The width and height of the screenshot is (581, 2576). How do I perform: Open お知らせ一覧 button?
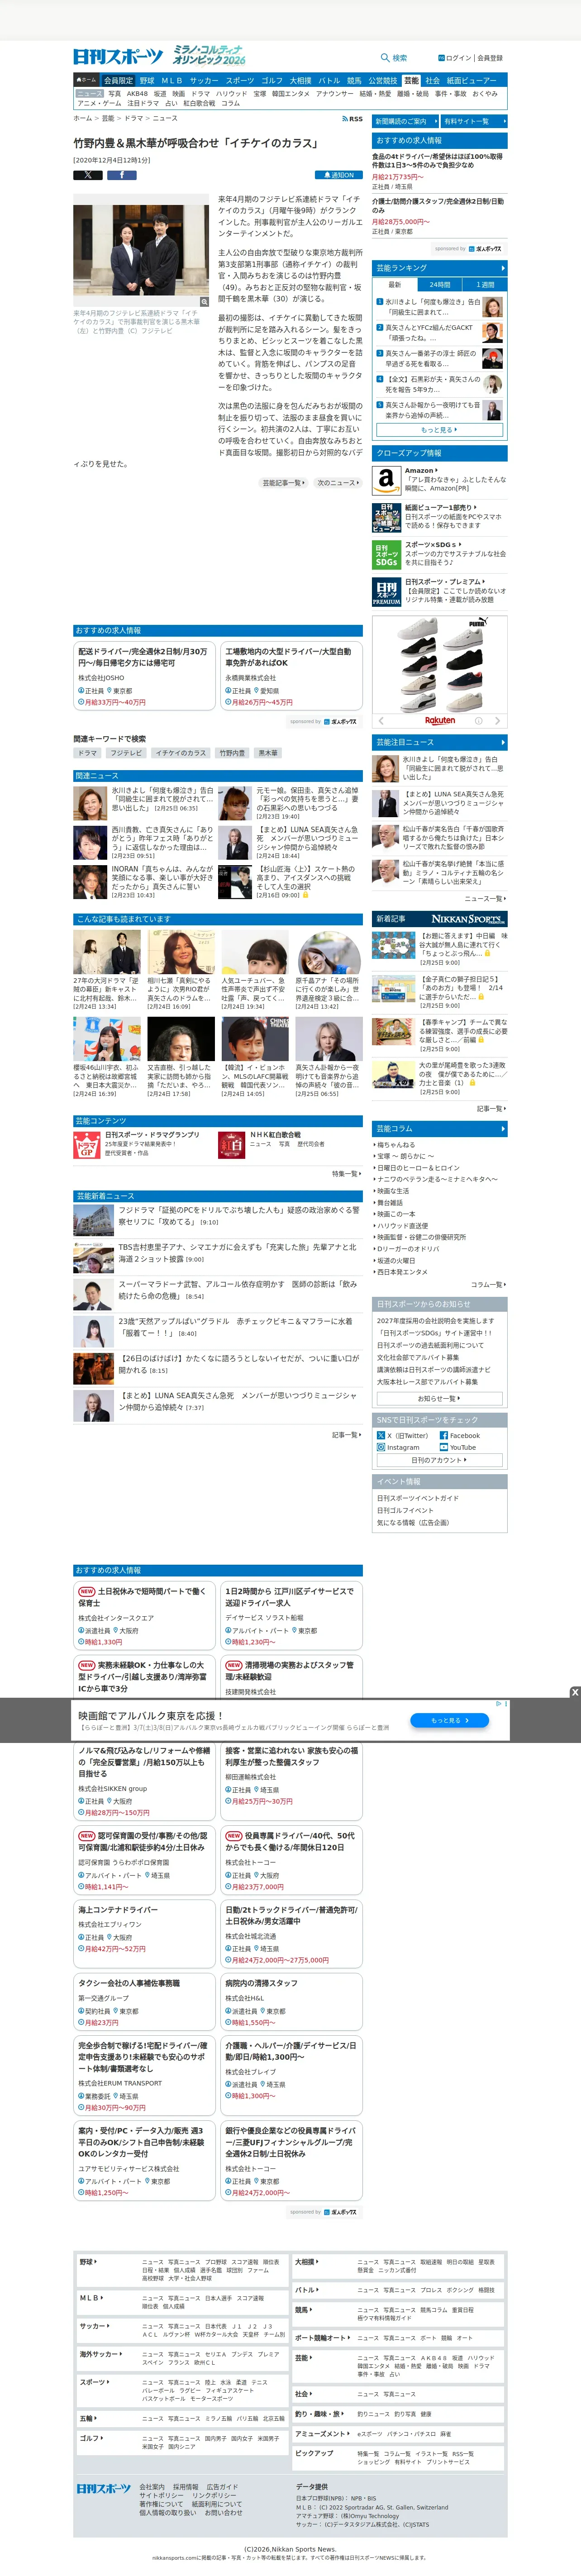[x=440, y=1398]
